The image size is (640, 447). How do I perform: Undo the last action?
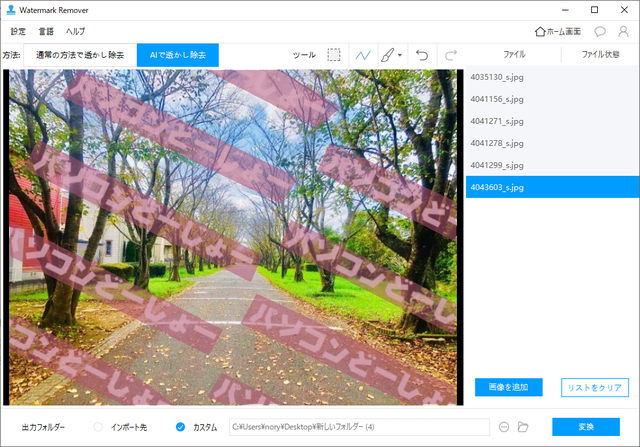[x=422, y=55]
